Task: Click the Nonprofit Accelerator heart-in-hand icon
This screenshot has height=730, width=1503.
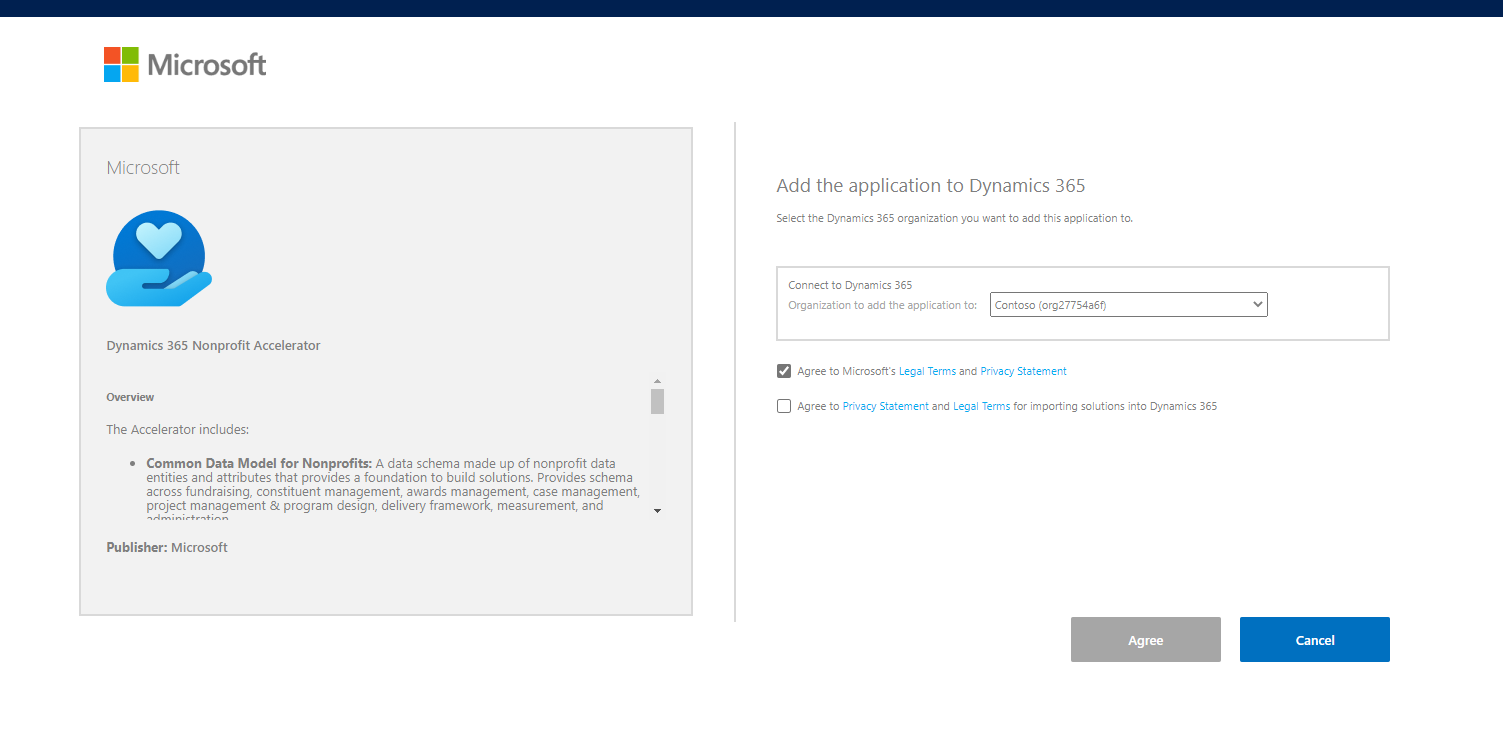Action: [159, 258]
